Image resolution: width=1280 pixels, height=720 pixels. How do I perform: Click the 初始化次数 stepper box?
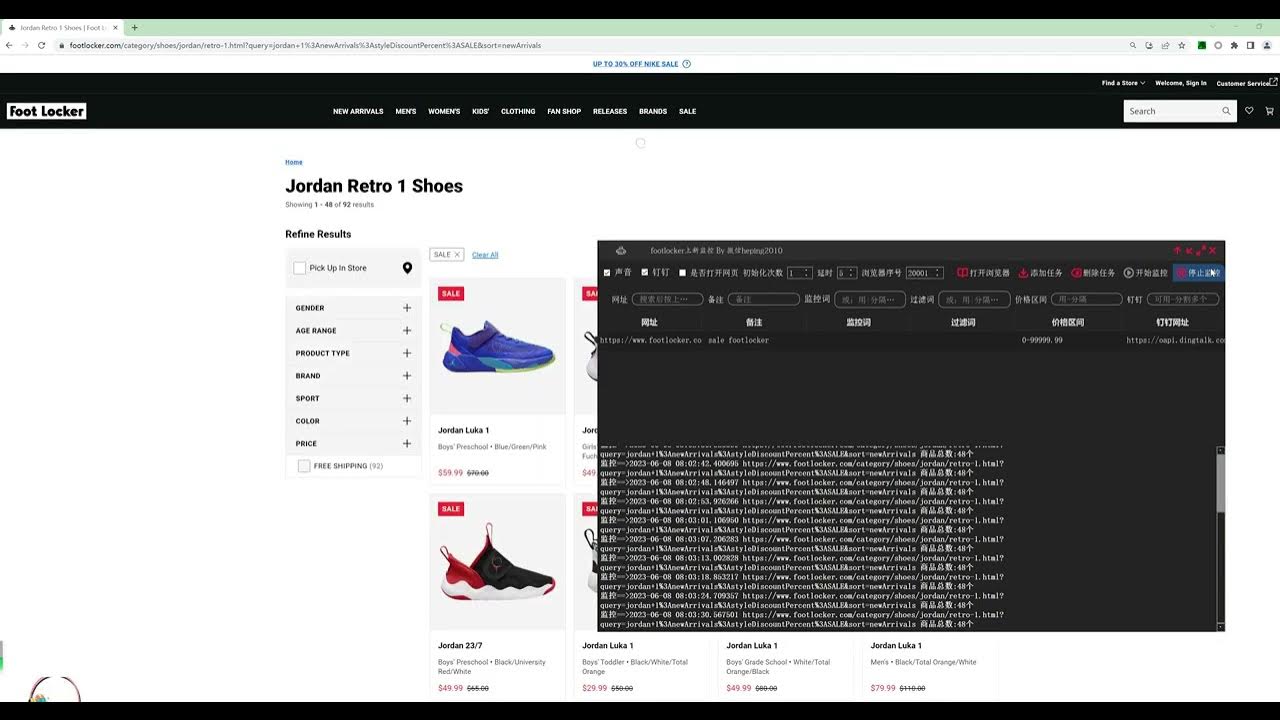point(799,273)
